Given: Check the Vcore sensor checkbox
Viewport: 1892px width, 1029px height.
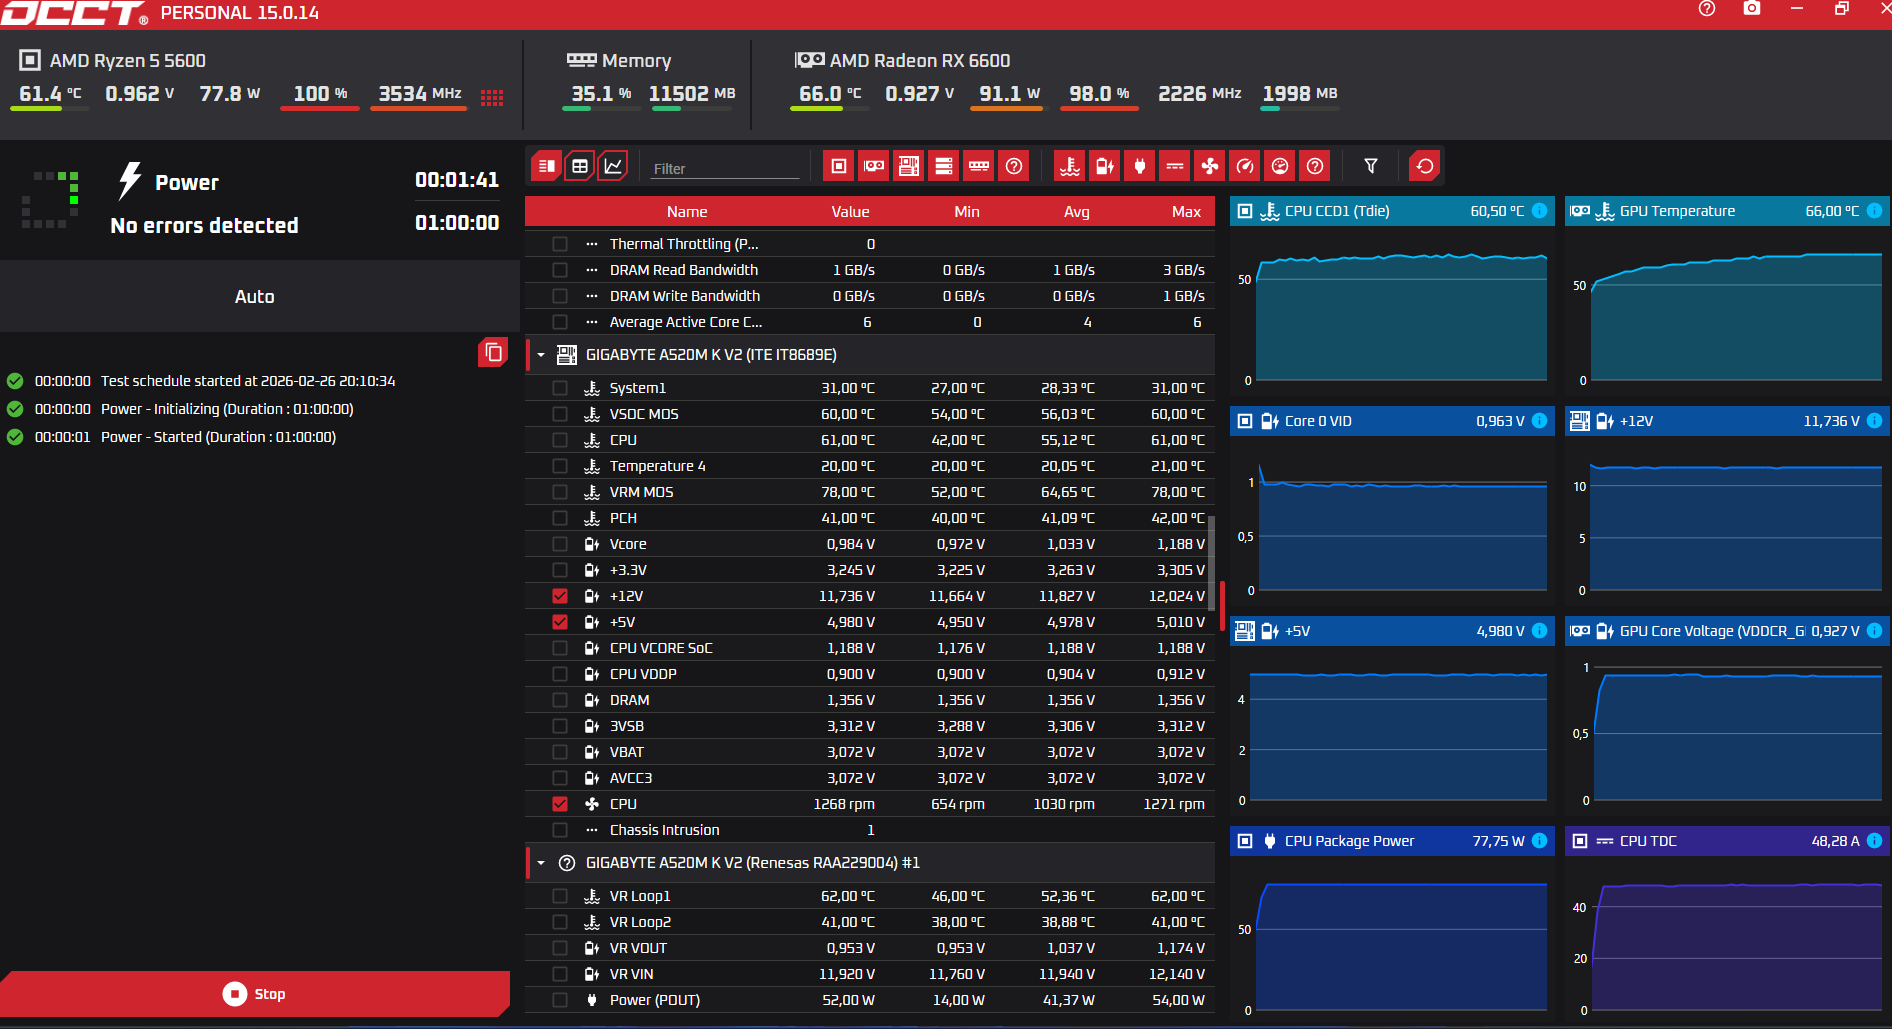Looking at the screenshot, I should pyautogui.click(x=560, y=544).
